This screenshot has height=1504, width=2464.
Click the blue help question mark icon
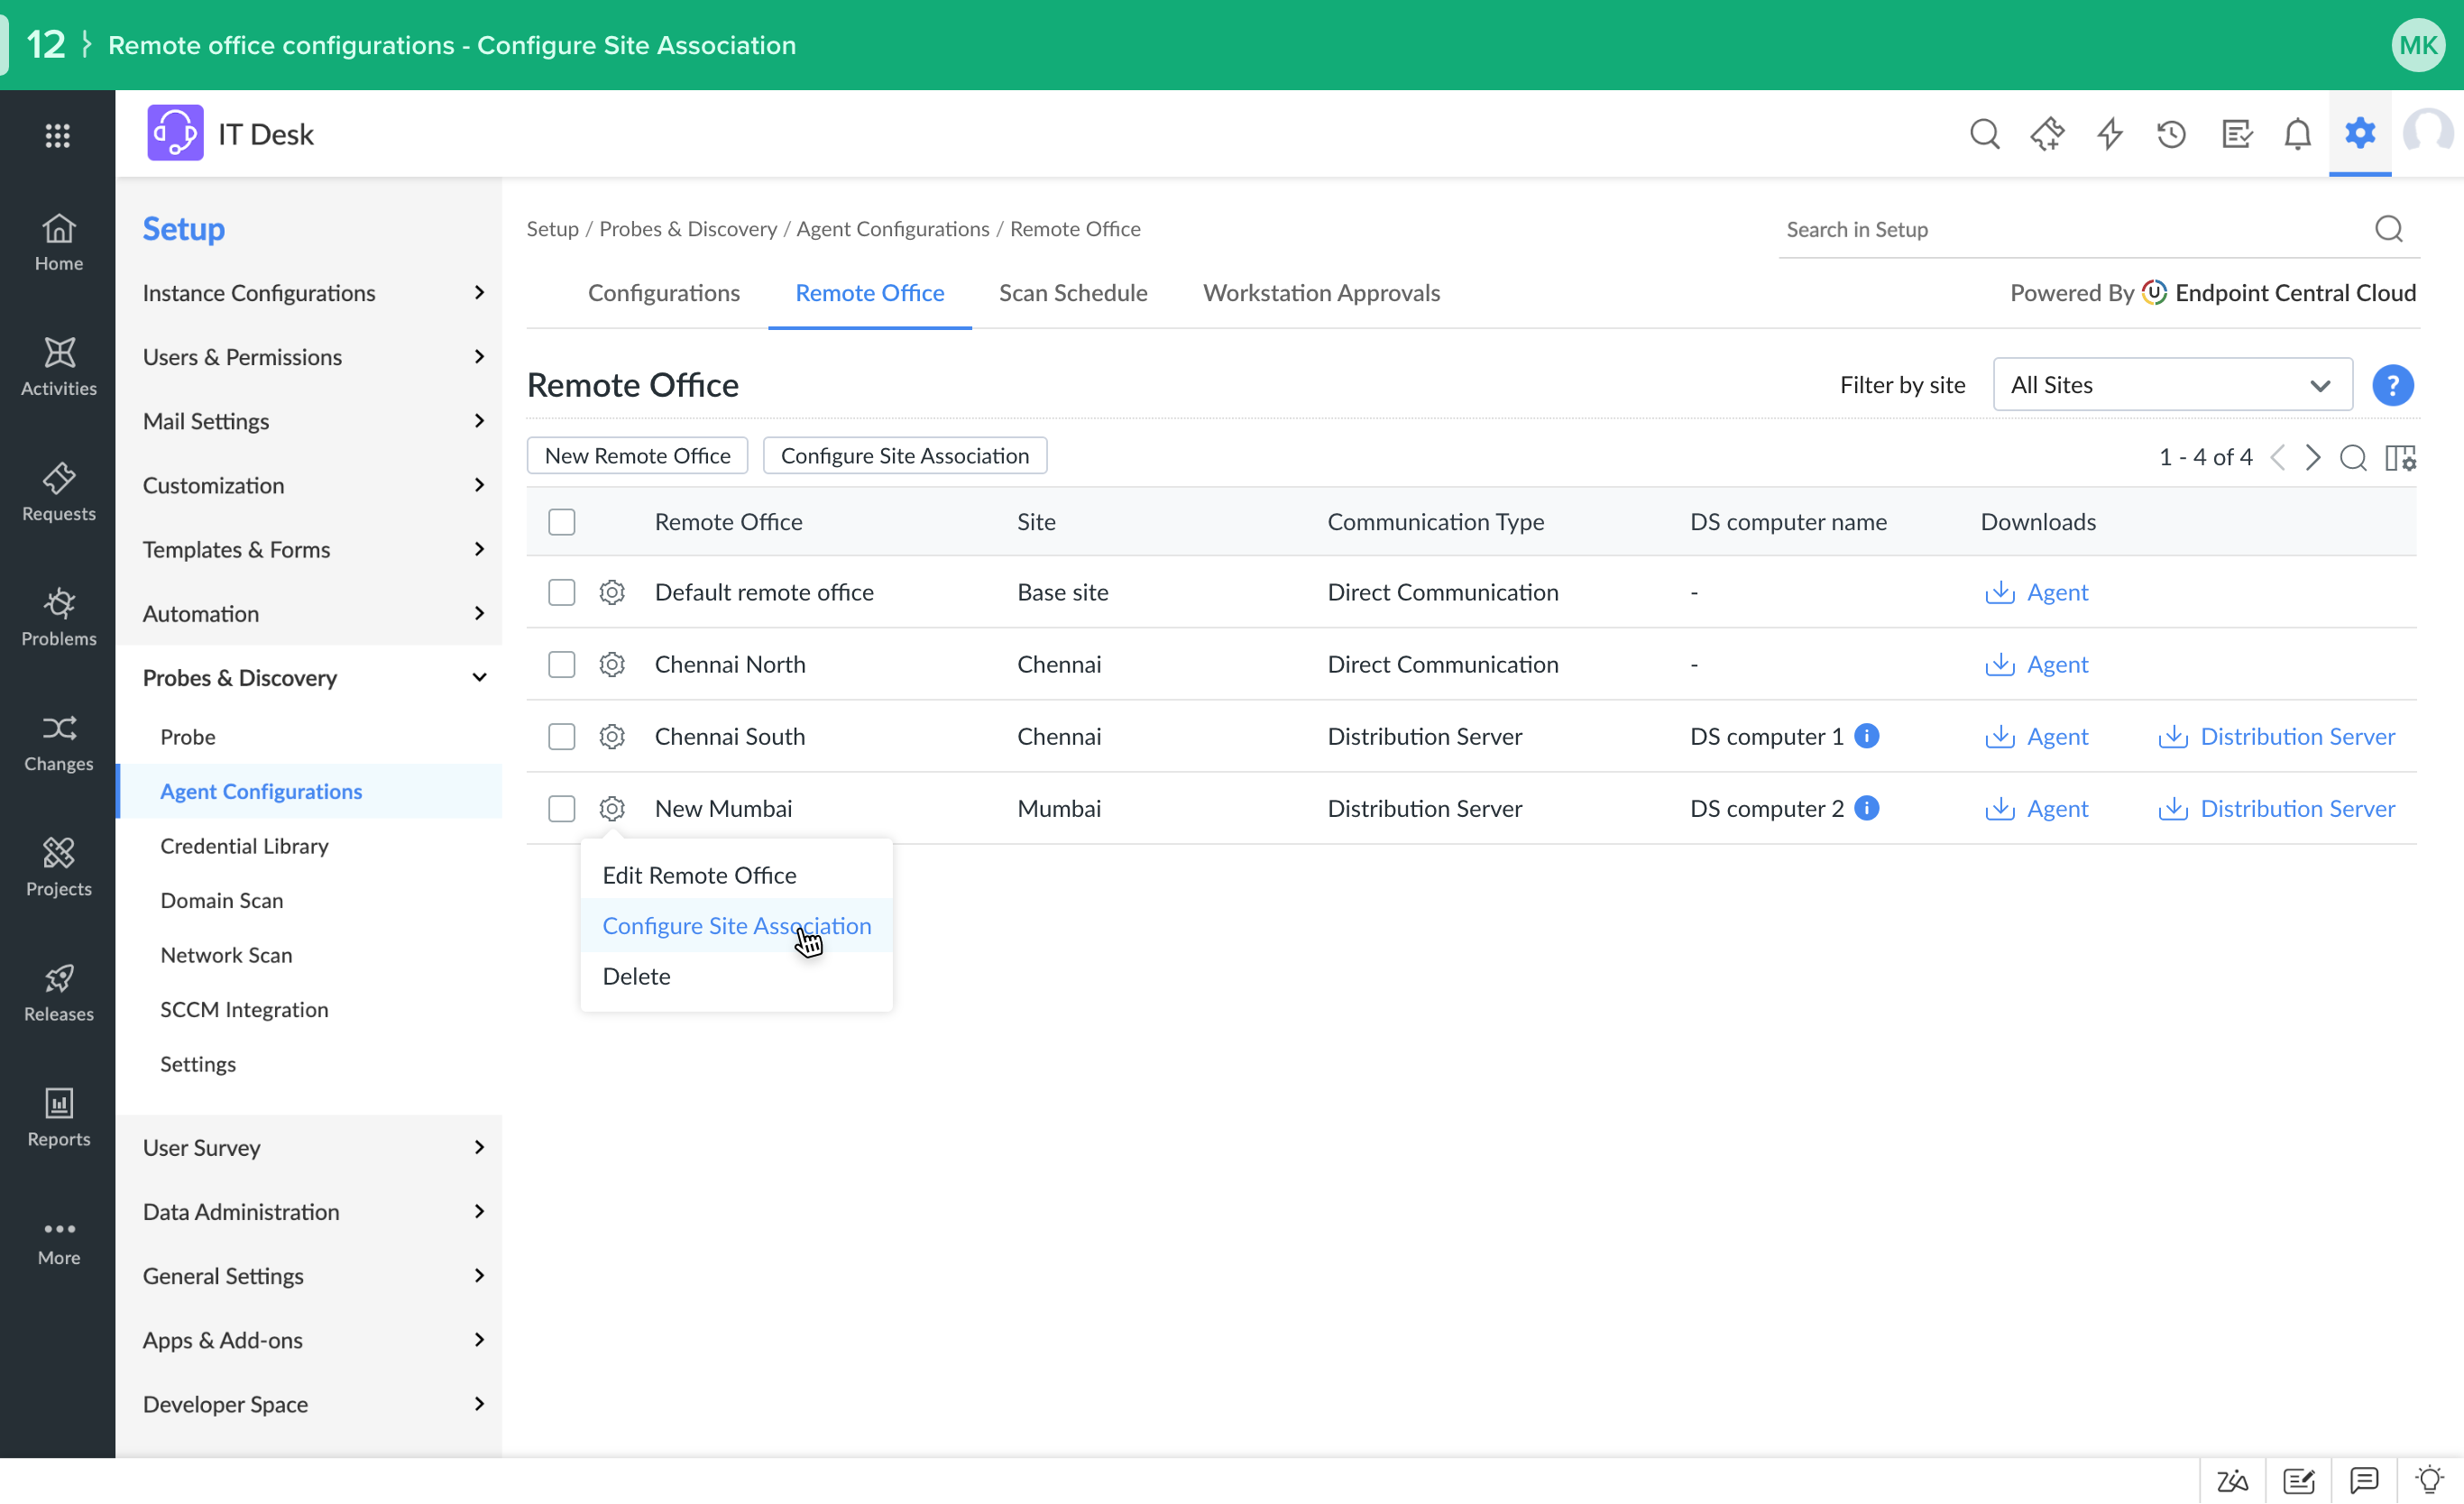click(2392, 385)
